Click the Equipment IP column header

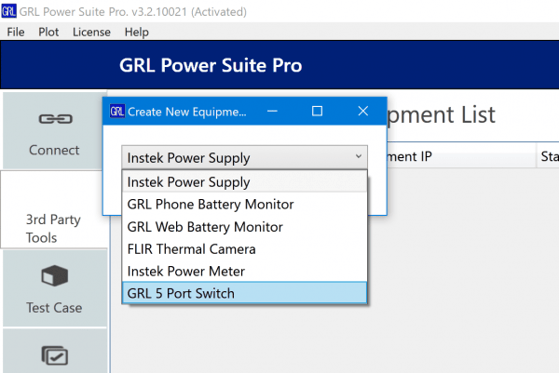[x=462, y=156]
